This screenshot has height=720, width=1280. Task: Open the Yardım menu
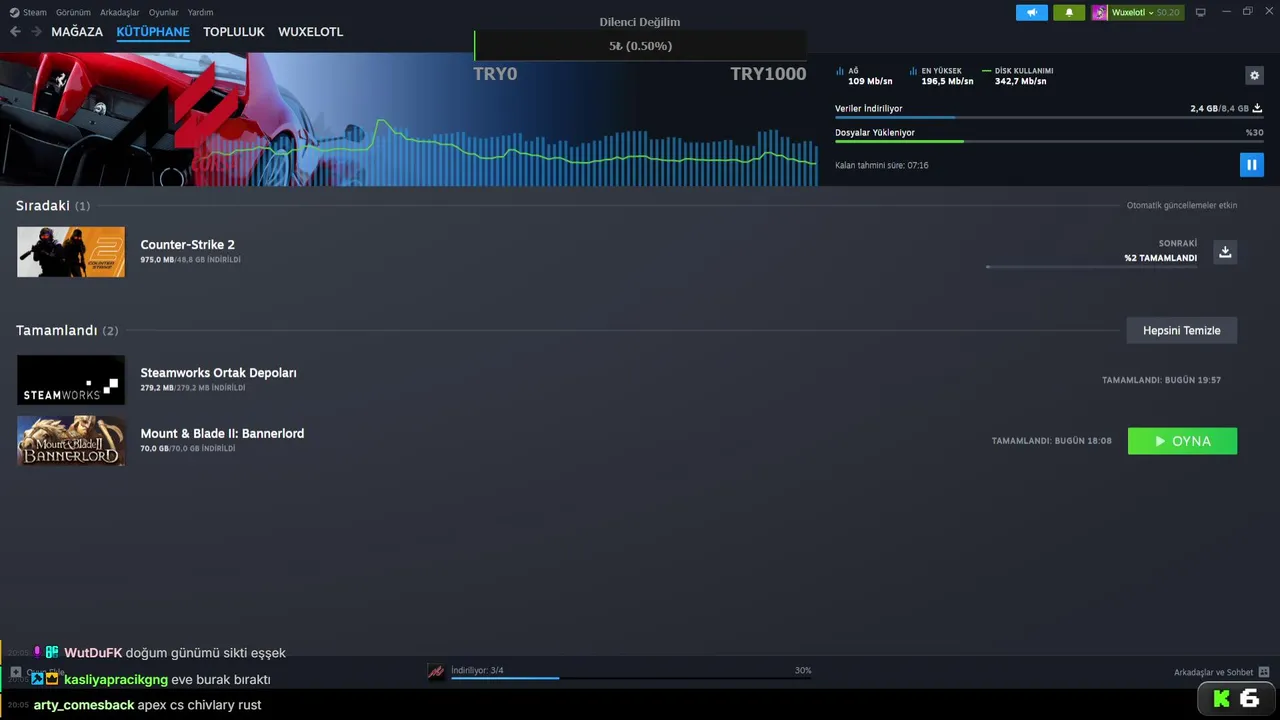[200, 13]
